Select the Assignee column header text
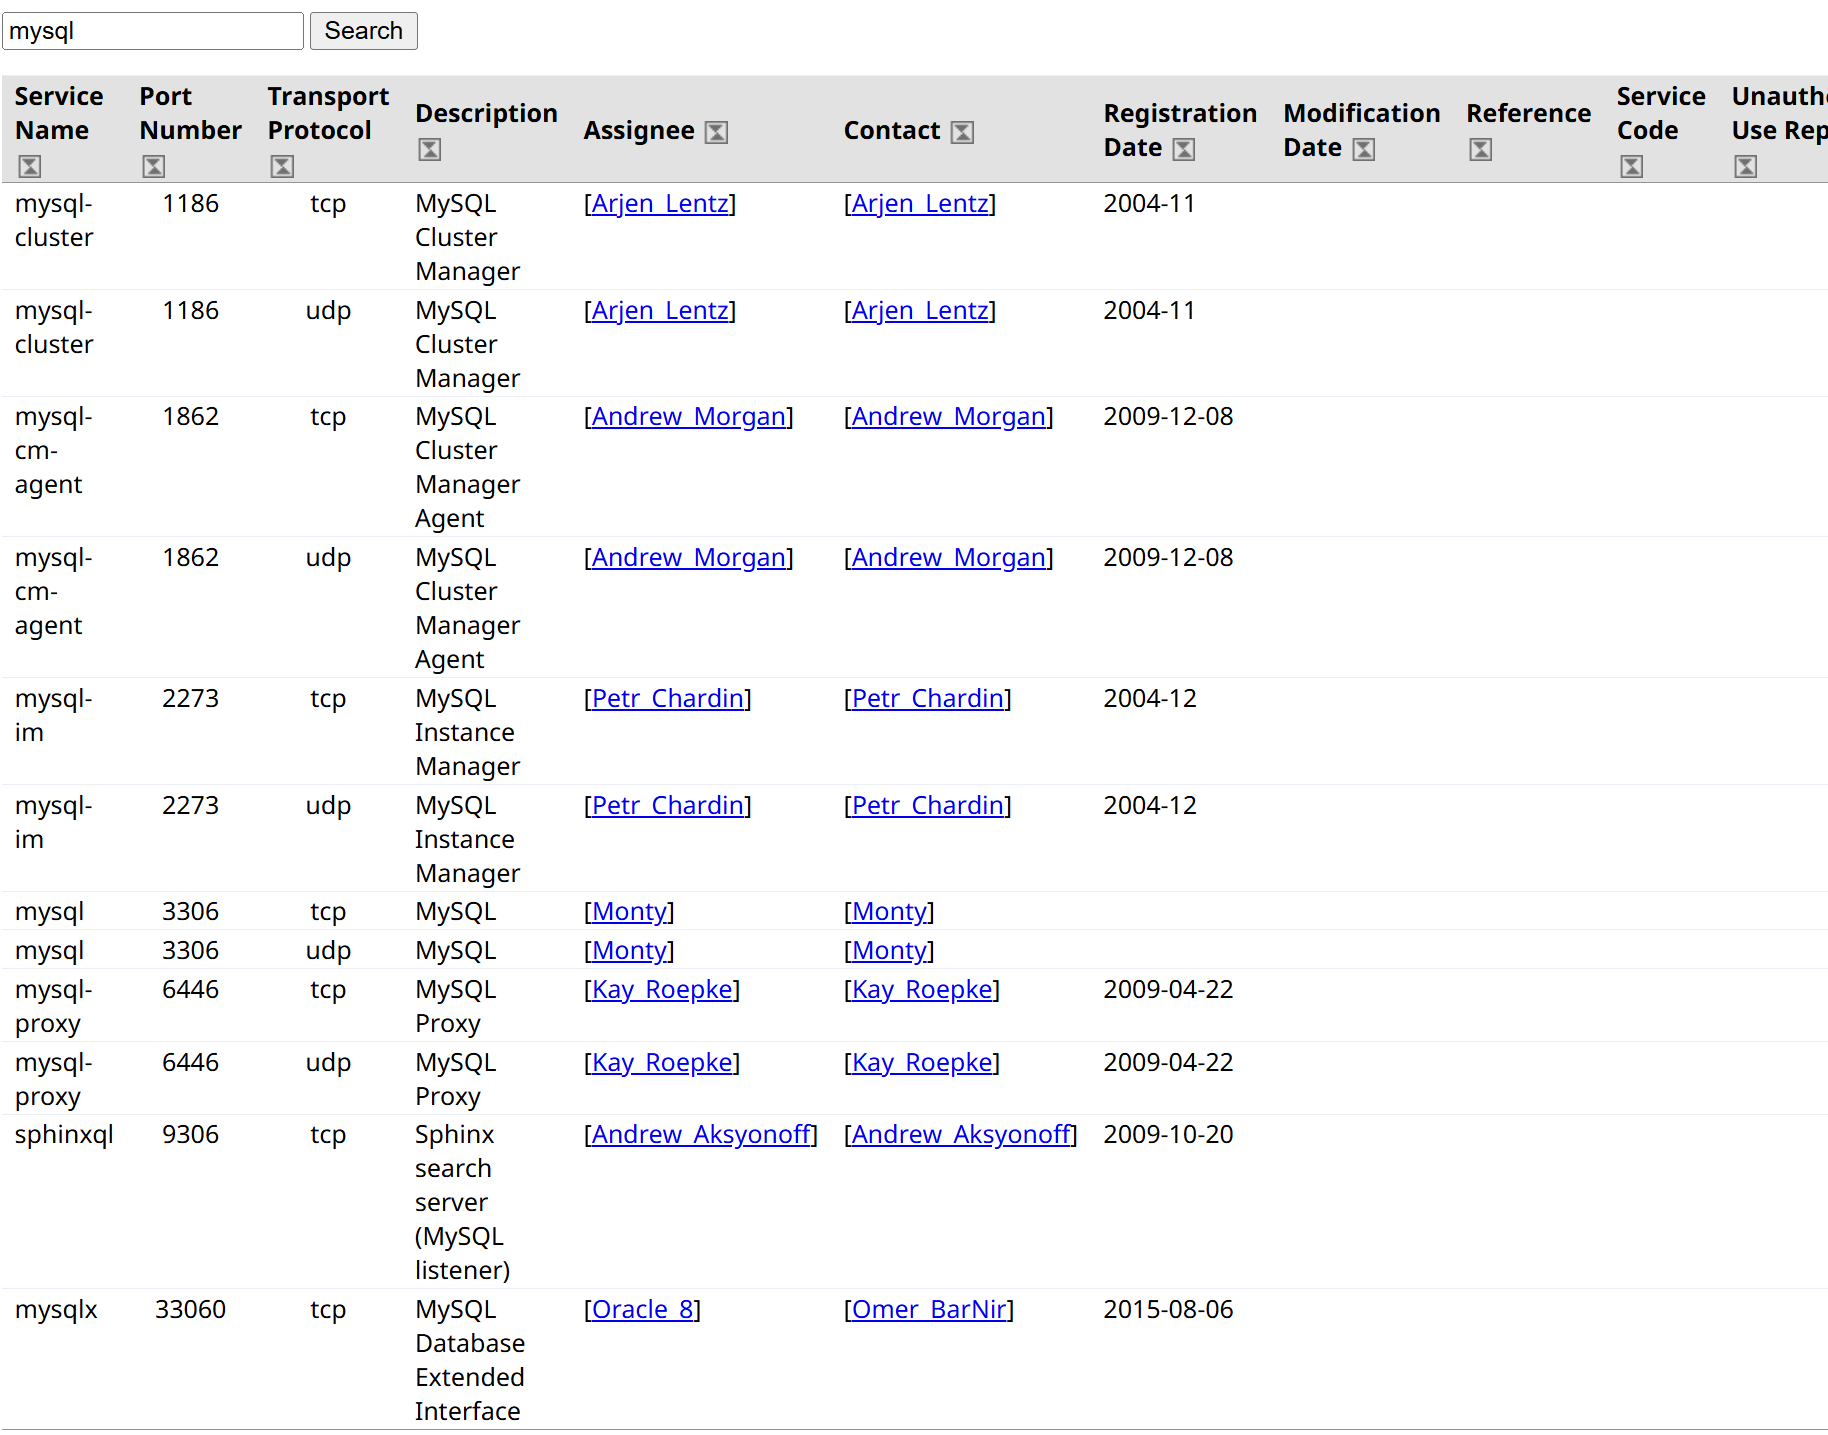1828x1435 pixels. pyautogui.click(x=639, y=131)
